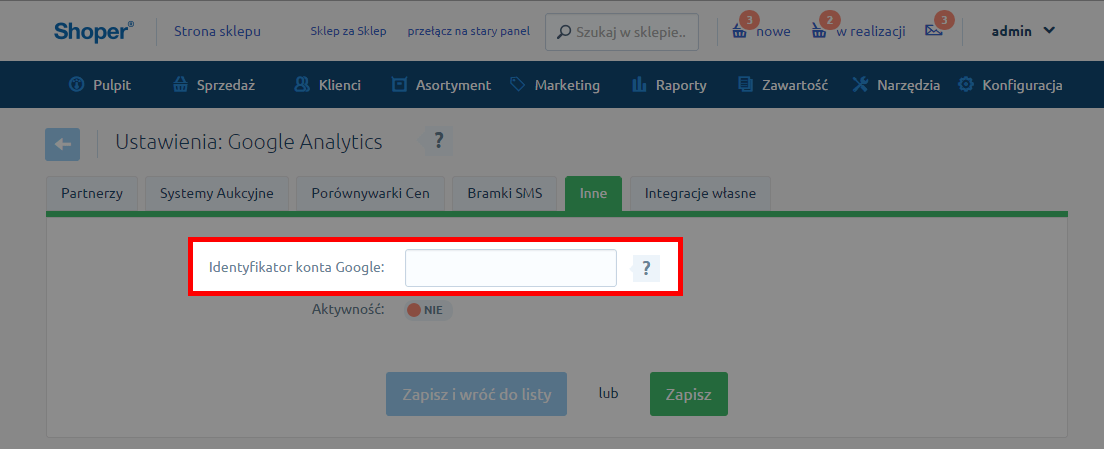Expand the admin user dropdown
This screenshot has height=449, width=1104.
click(x=1023, y=31)
